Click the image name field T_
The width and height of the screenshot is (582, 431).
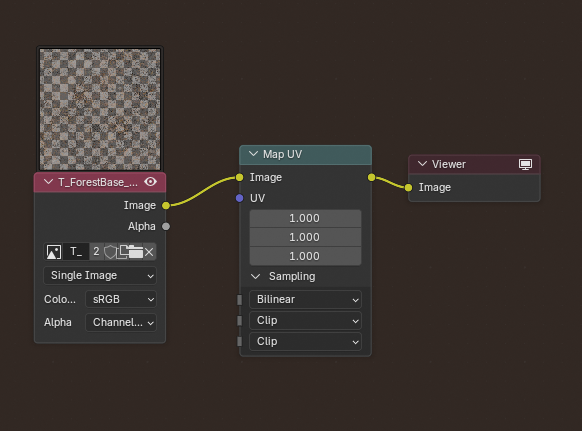(x=76, y=252)
